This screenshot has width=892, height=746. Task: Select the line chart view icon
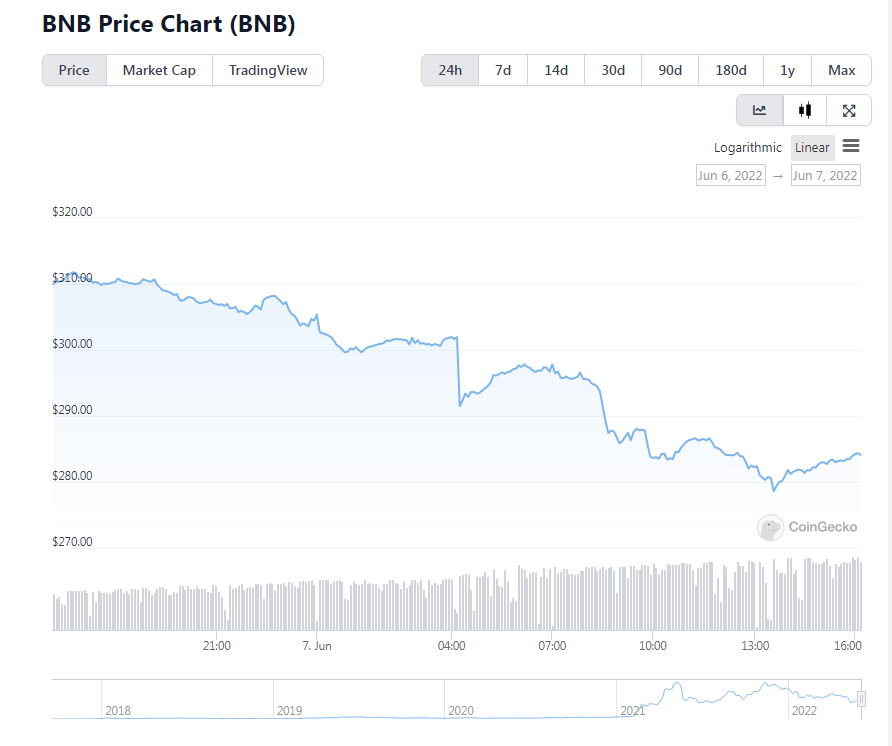click(x=759, y=110)
